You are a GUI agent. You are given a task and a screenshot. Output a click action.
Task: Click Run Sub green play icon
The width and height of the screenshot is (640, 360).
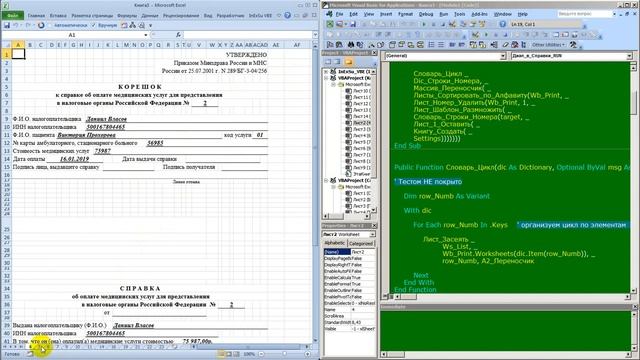424,24
